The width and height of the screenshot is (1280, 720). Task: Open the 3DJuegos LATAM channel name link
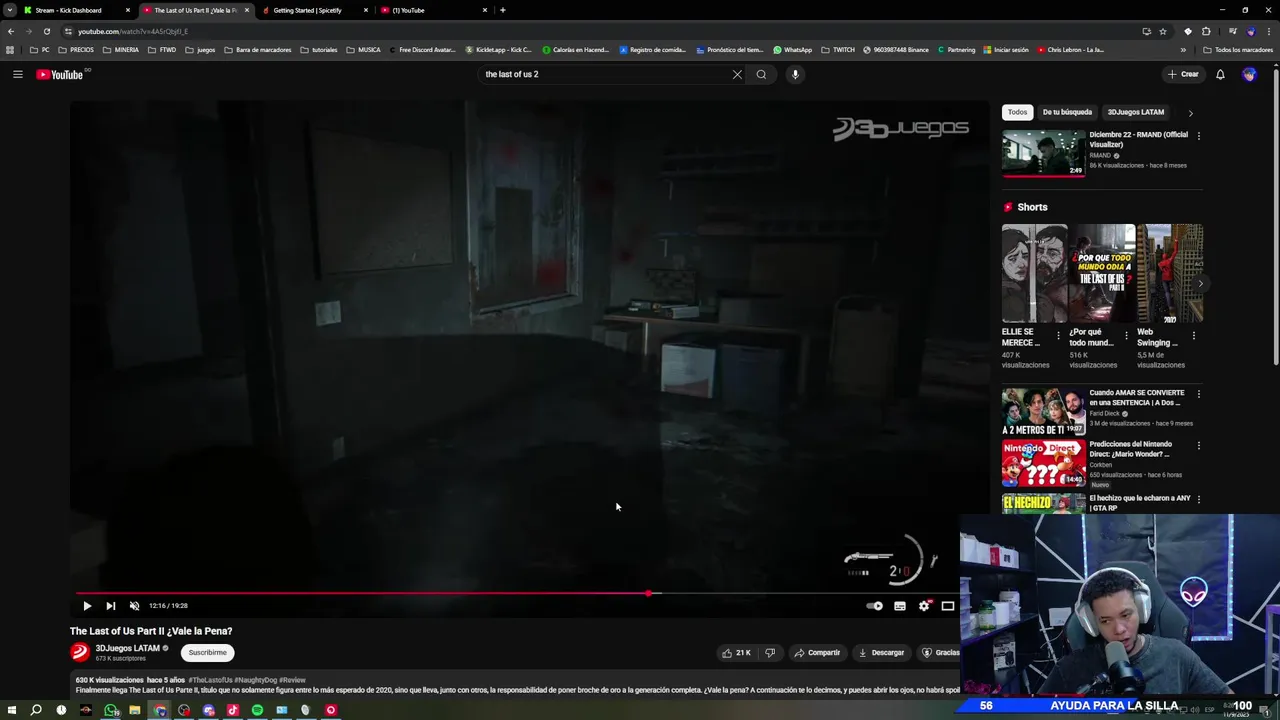point(127,648)
